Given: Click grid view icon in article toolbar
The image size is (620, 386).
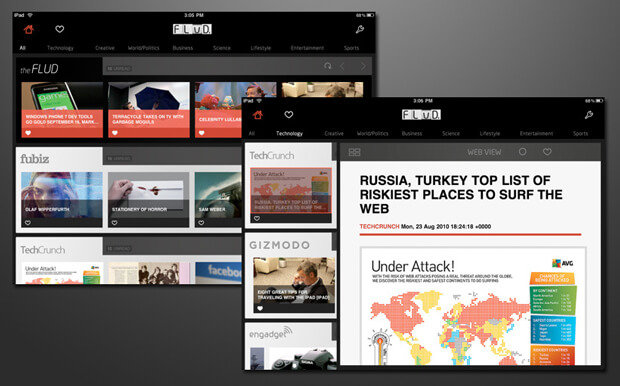Looking at the screenshot, I should (354, 152).
